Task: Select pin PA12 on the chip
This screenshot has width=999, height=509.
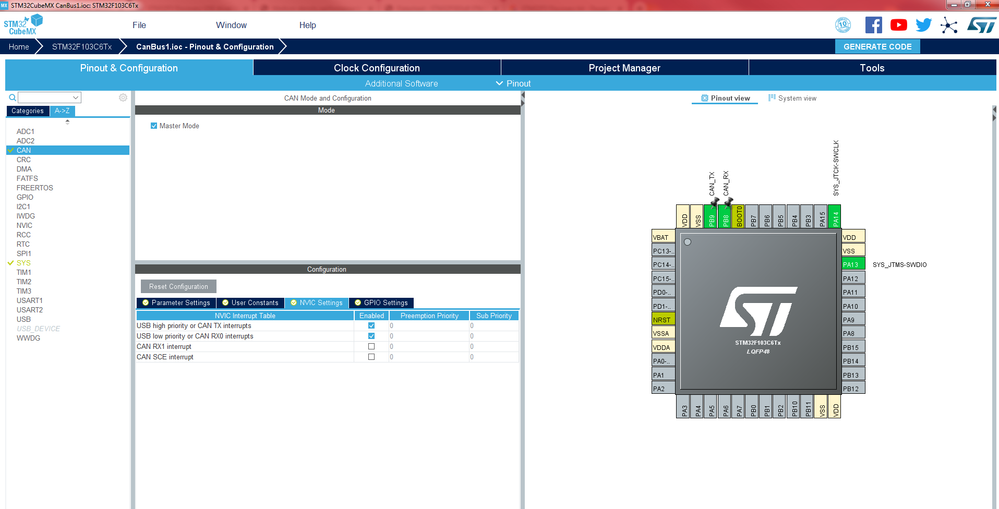Action: (x=853, y=278)
